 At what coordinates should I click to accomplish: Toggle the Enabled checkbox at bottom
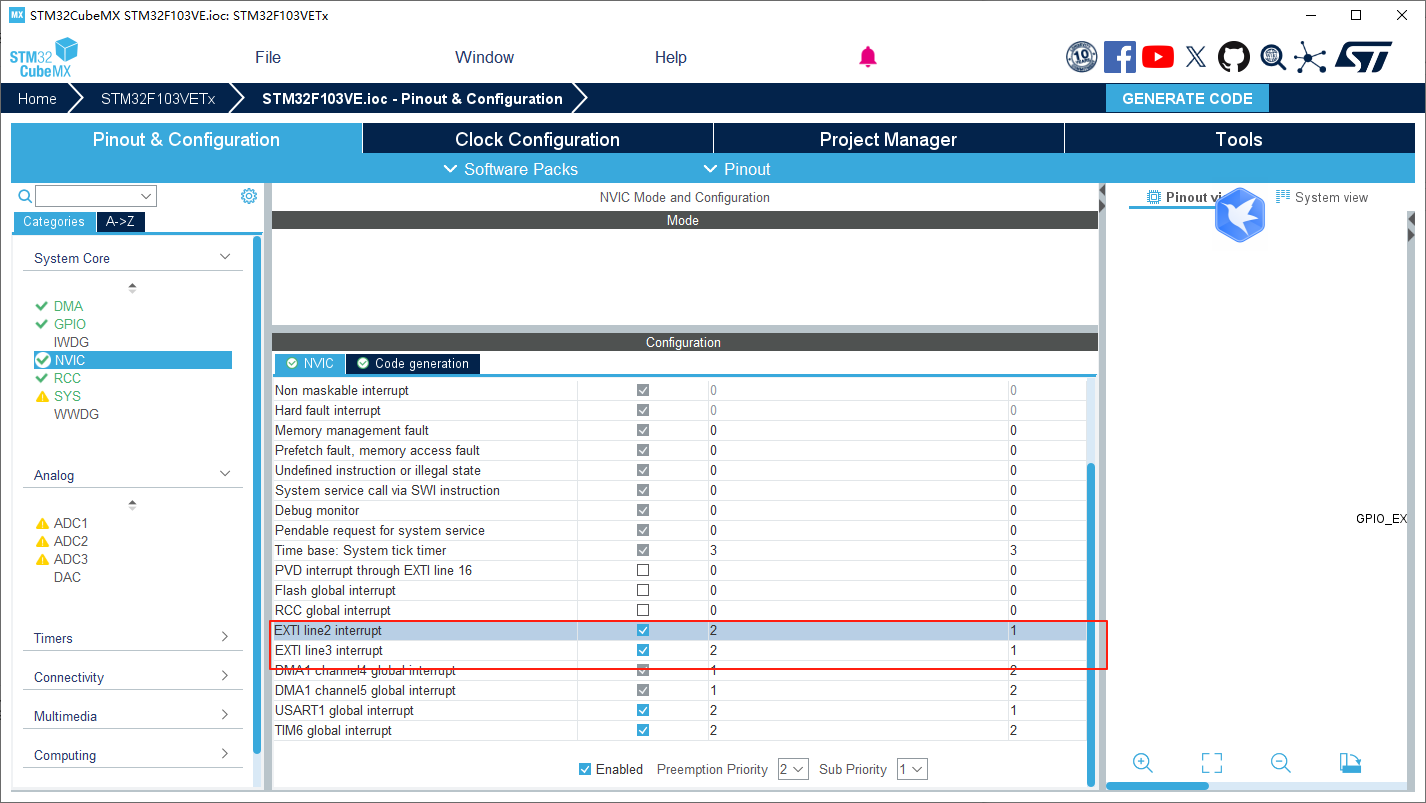tap(585, 769)
